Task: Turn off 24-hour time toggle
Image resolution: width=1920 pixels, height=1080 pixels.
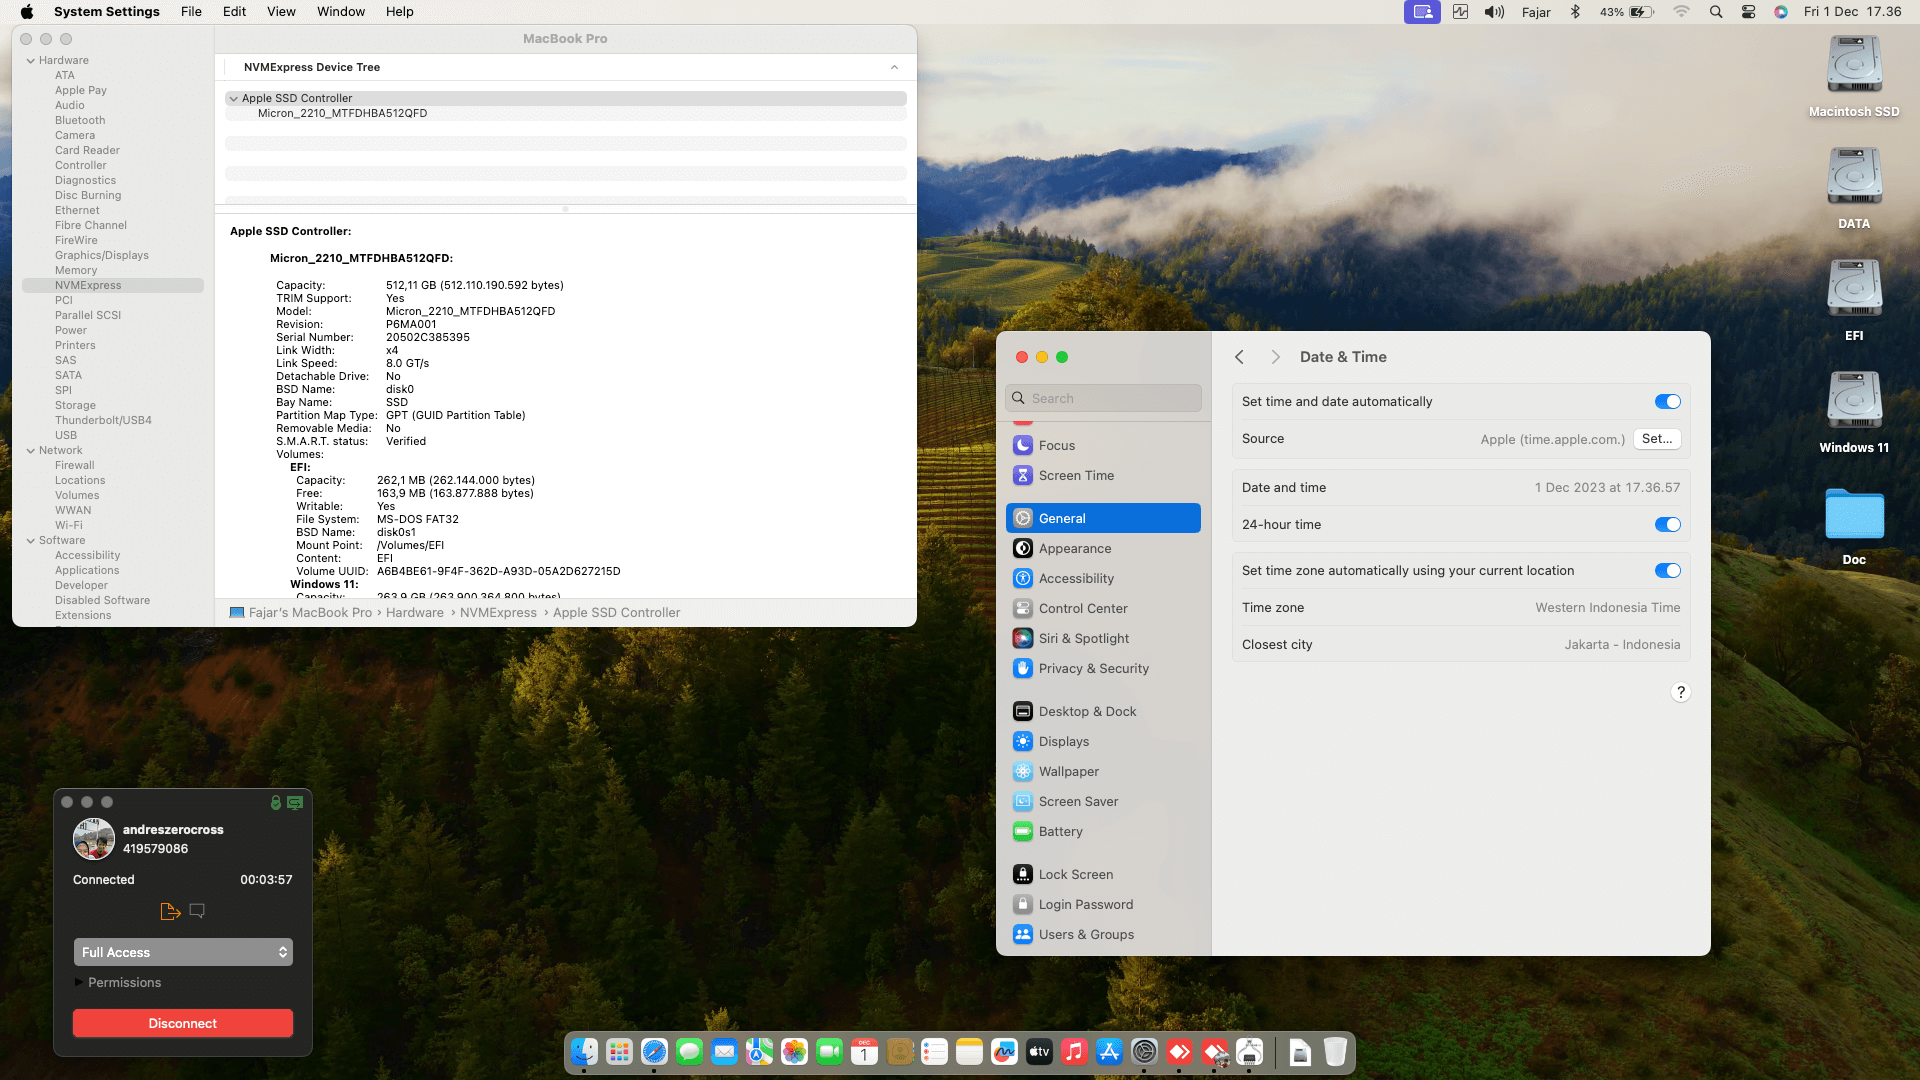Action: 1667,524
